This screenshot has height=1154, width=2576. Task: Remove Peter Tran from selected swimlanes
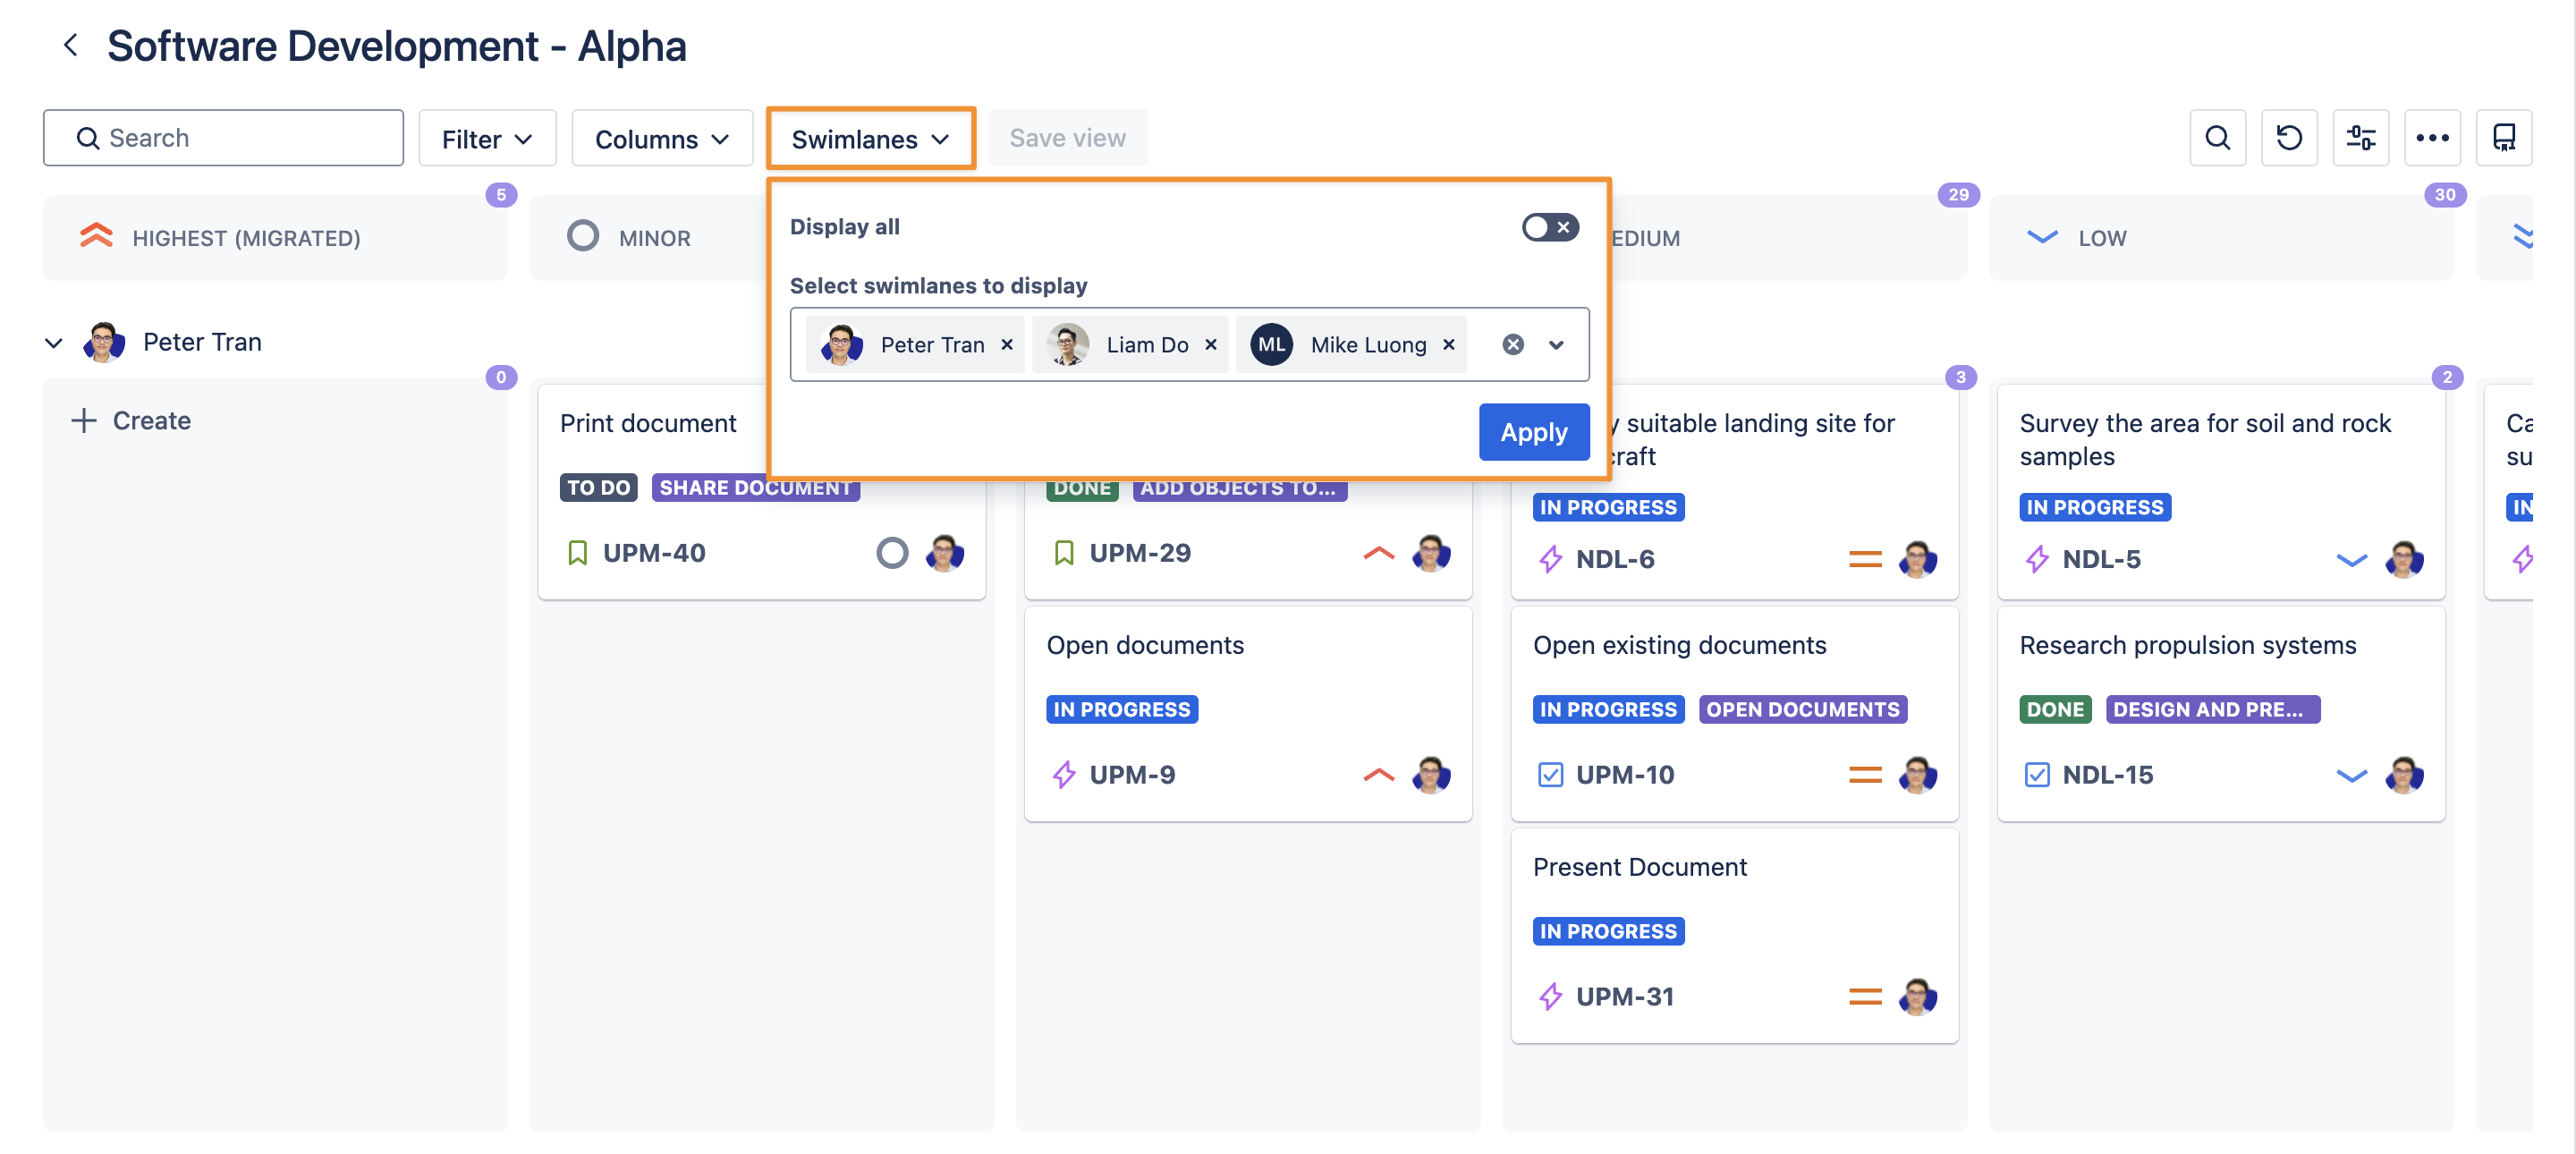pyautogui.click(x=1007, y=345)
